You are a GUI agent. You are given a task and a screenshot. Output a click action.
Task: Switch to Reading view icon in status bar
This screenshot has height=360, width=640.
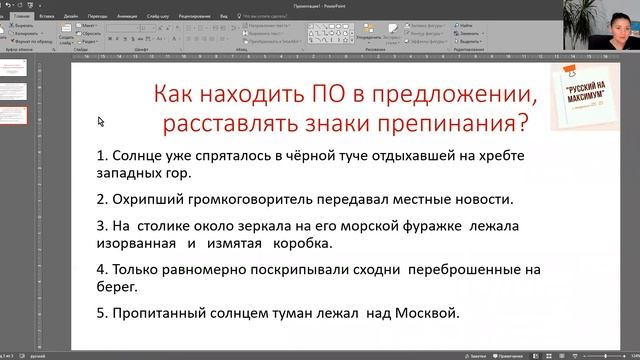tap(562, 356)
